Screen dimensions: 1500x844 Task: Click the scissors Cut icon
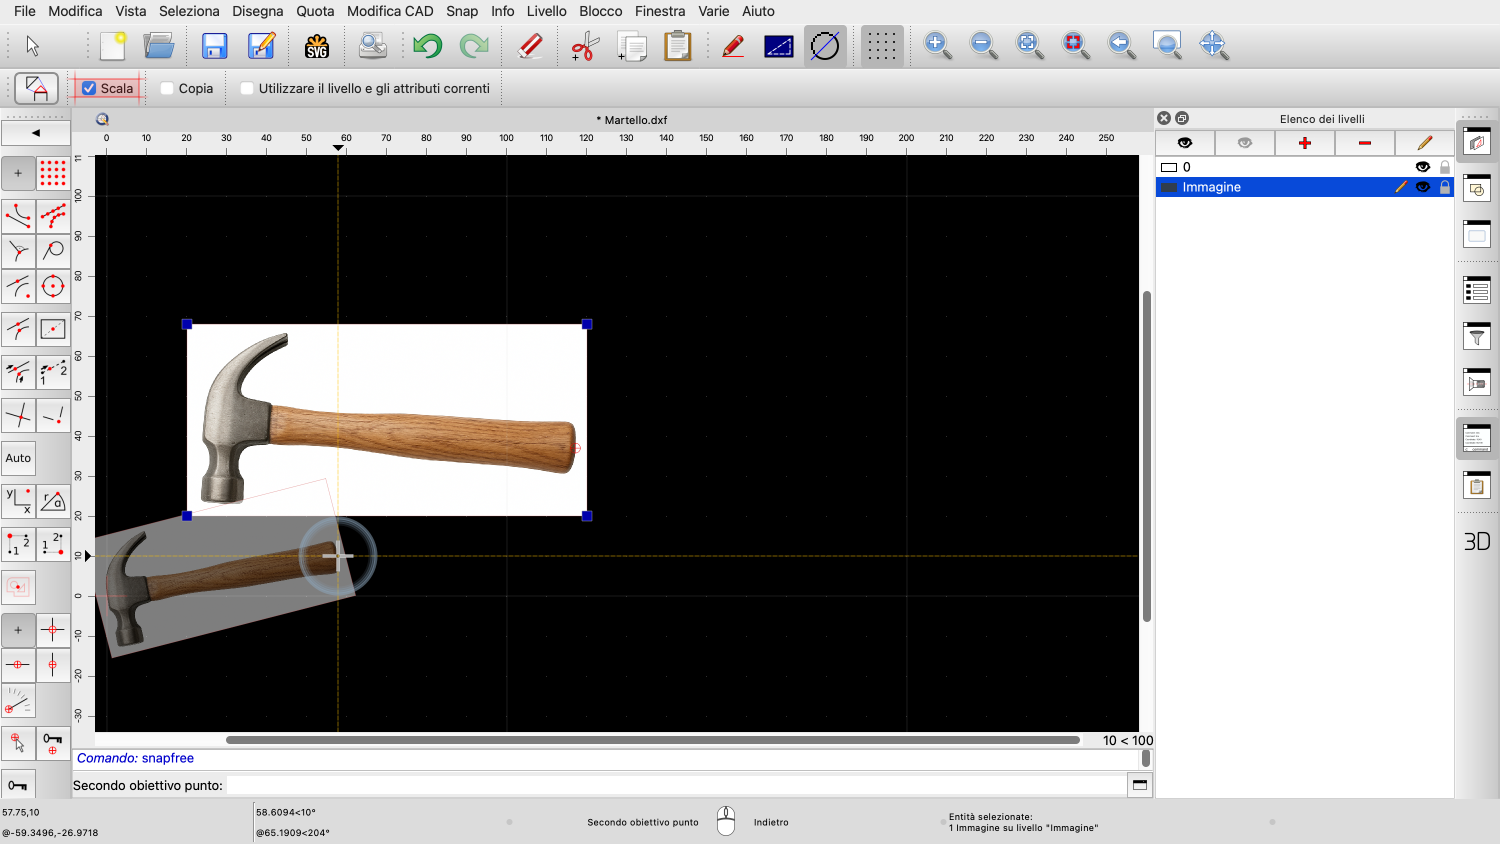[x=584, y=46]
